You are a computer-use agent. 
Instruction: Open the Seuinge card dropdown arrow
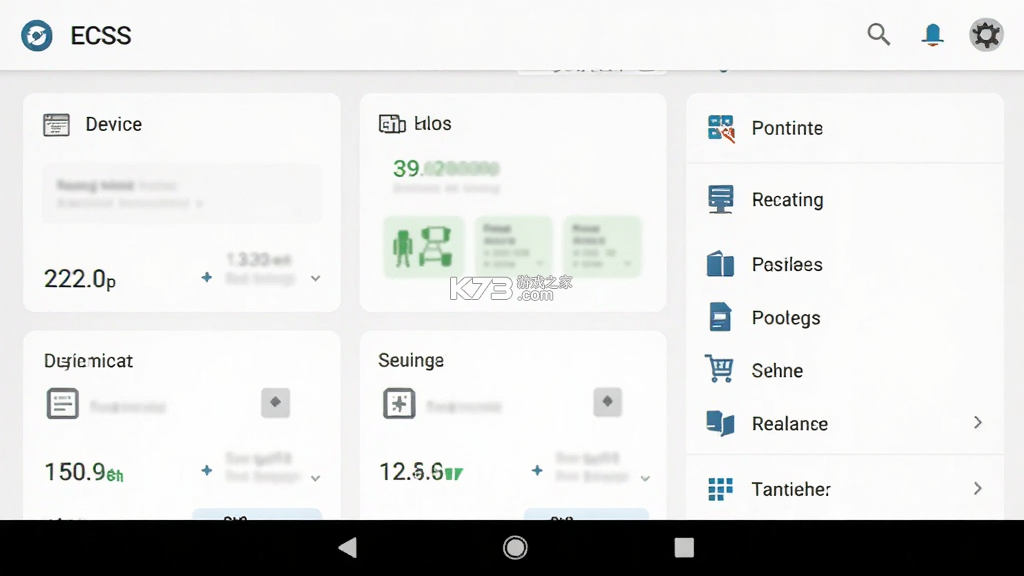(645, 478)
